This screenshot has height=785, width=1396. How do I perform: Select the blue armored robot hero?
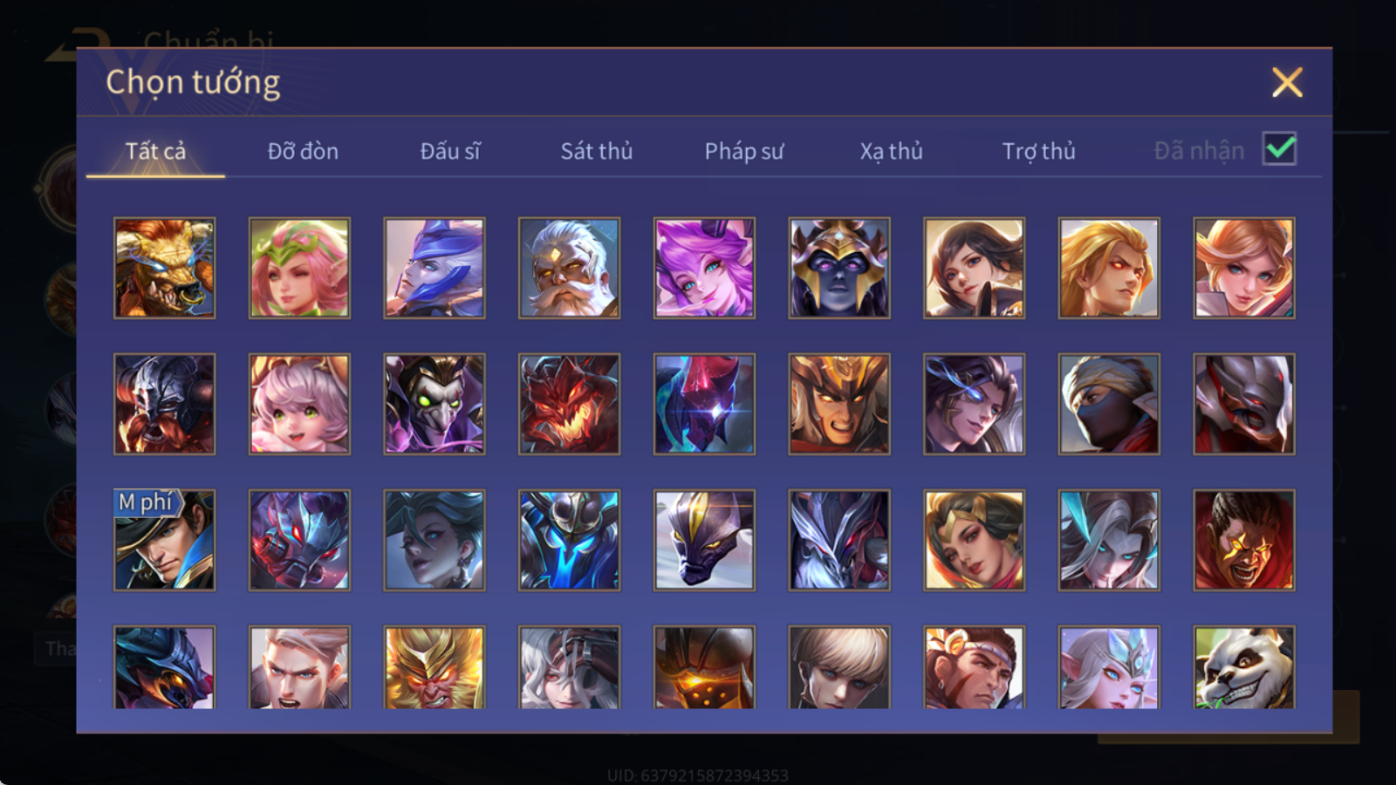click(x=569, y=540)
